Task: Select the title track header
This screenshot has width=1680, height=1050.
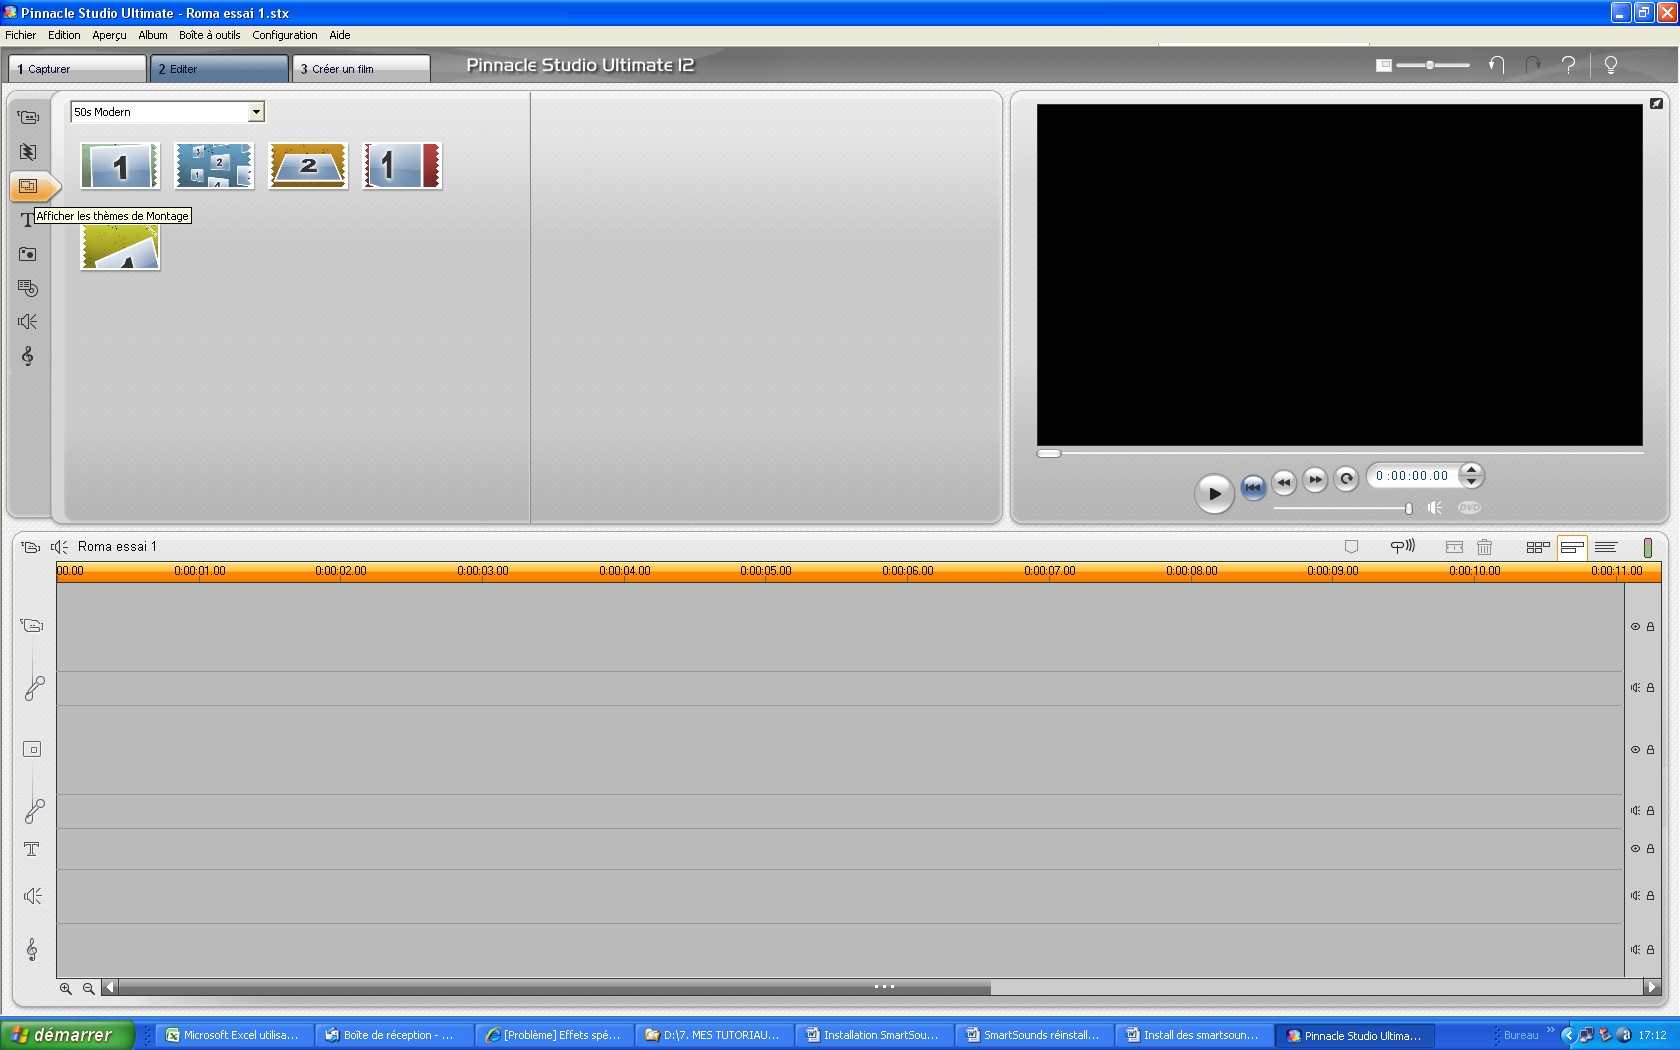Action: pos(32,849)
